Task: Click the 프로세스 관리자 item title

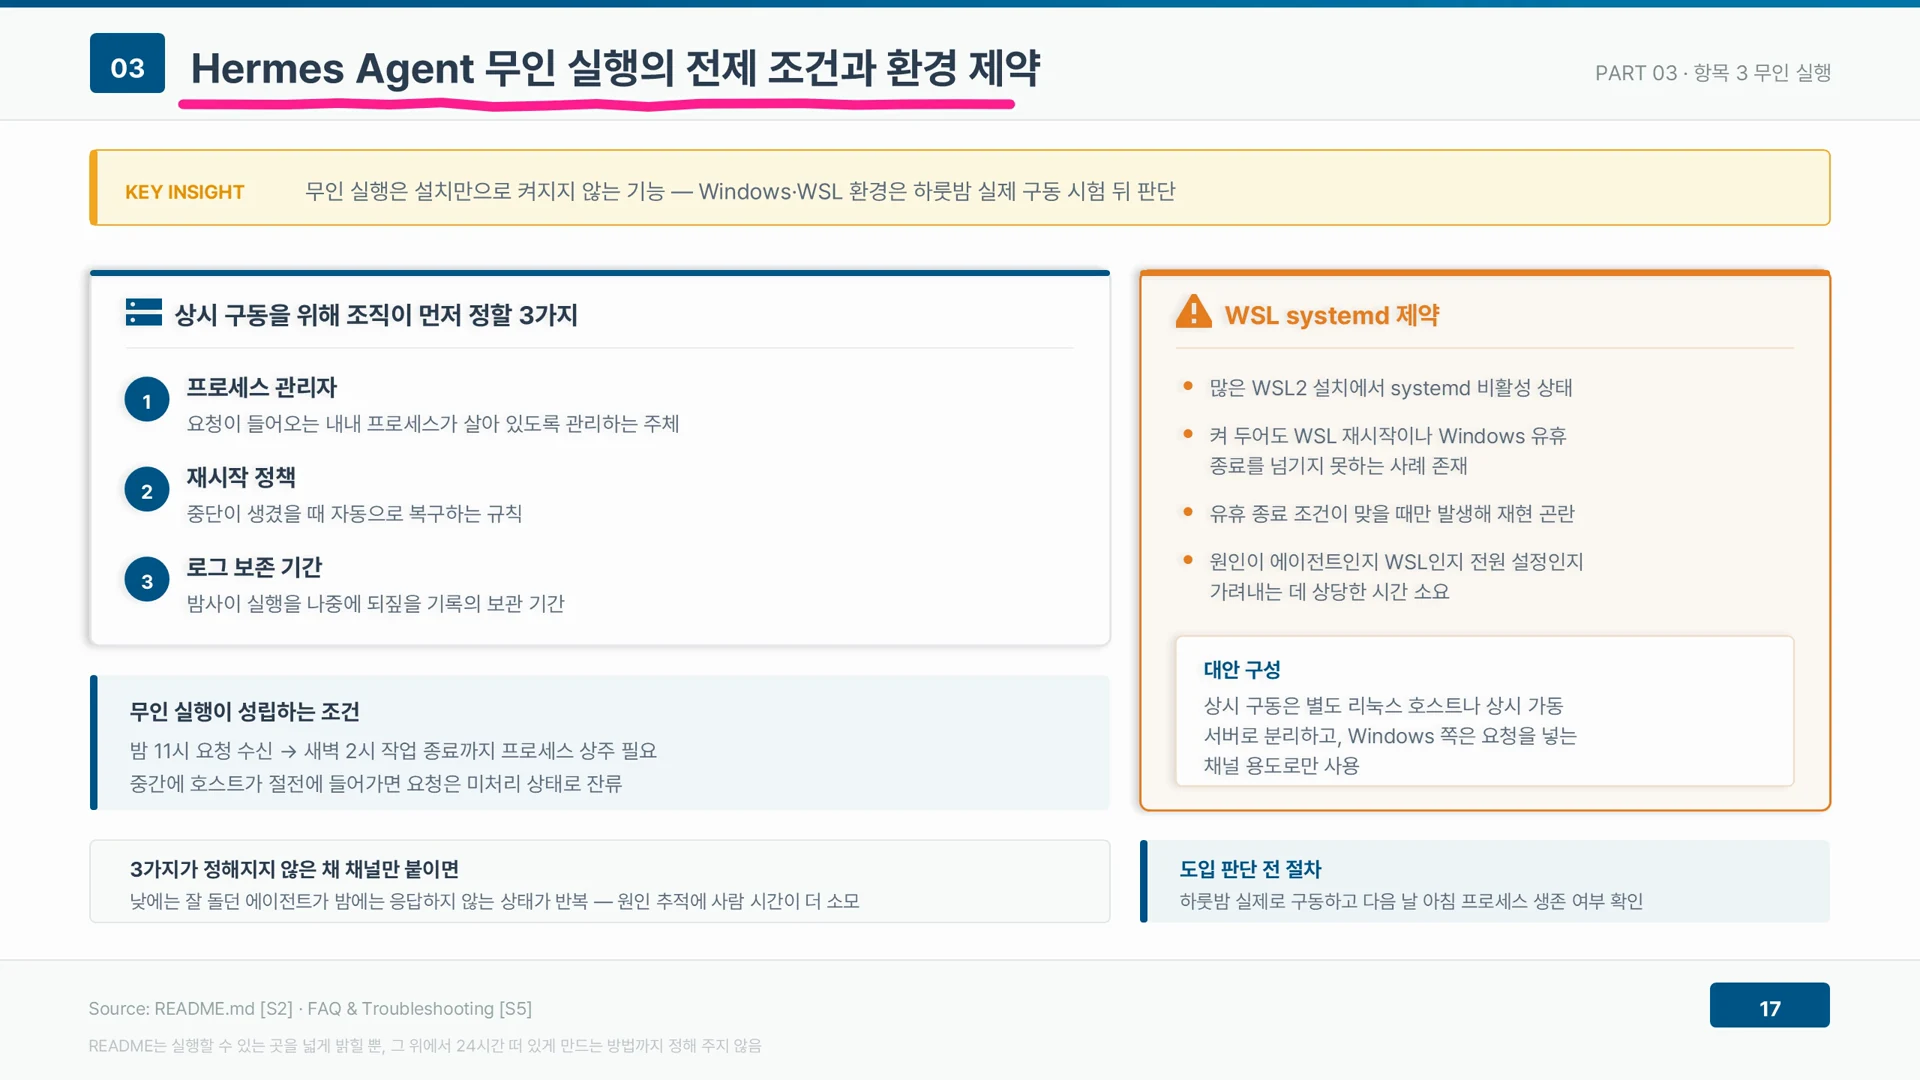Action: [262, 387]
